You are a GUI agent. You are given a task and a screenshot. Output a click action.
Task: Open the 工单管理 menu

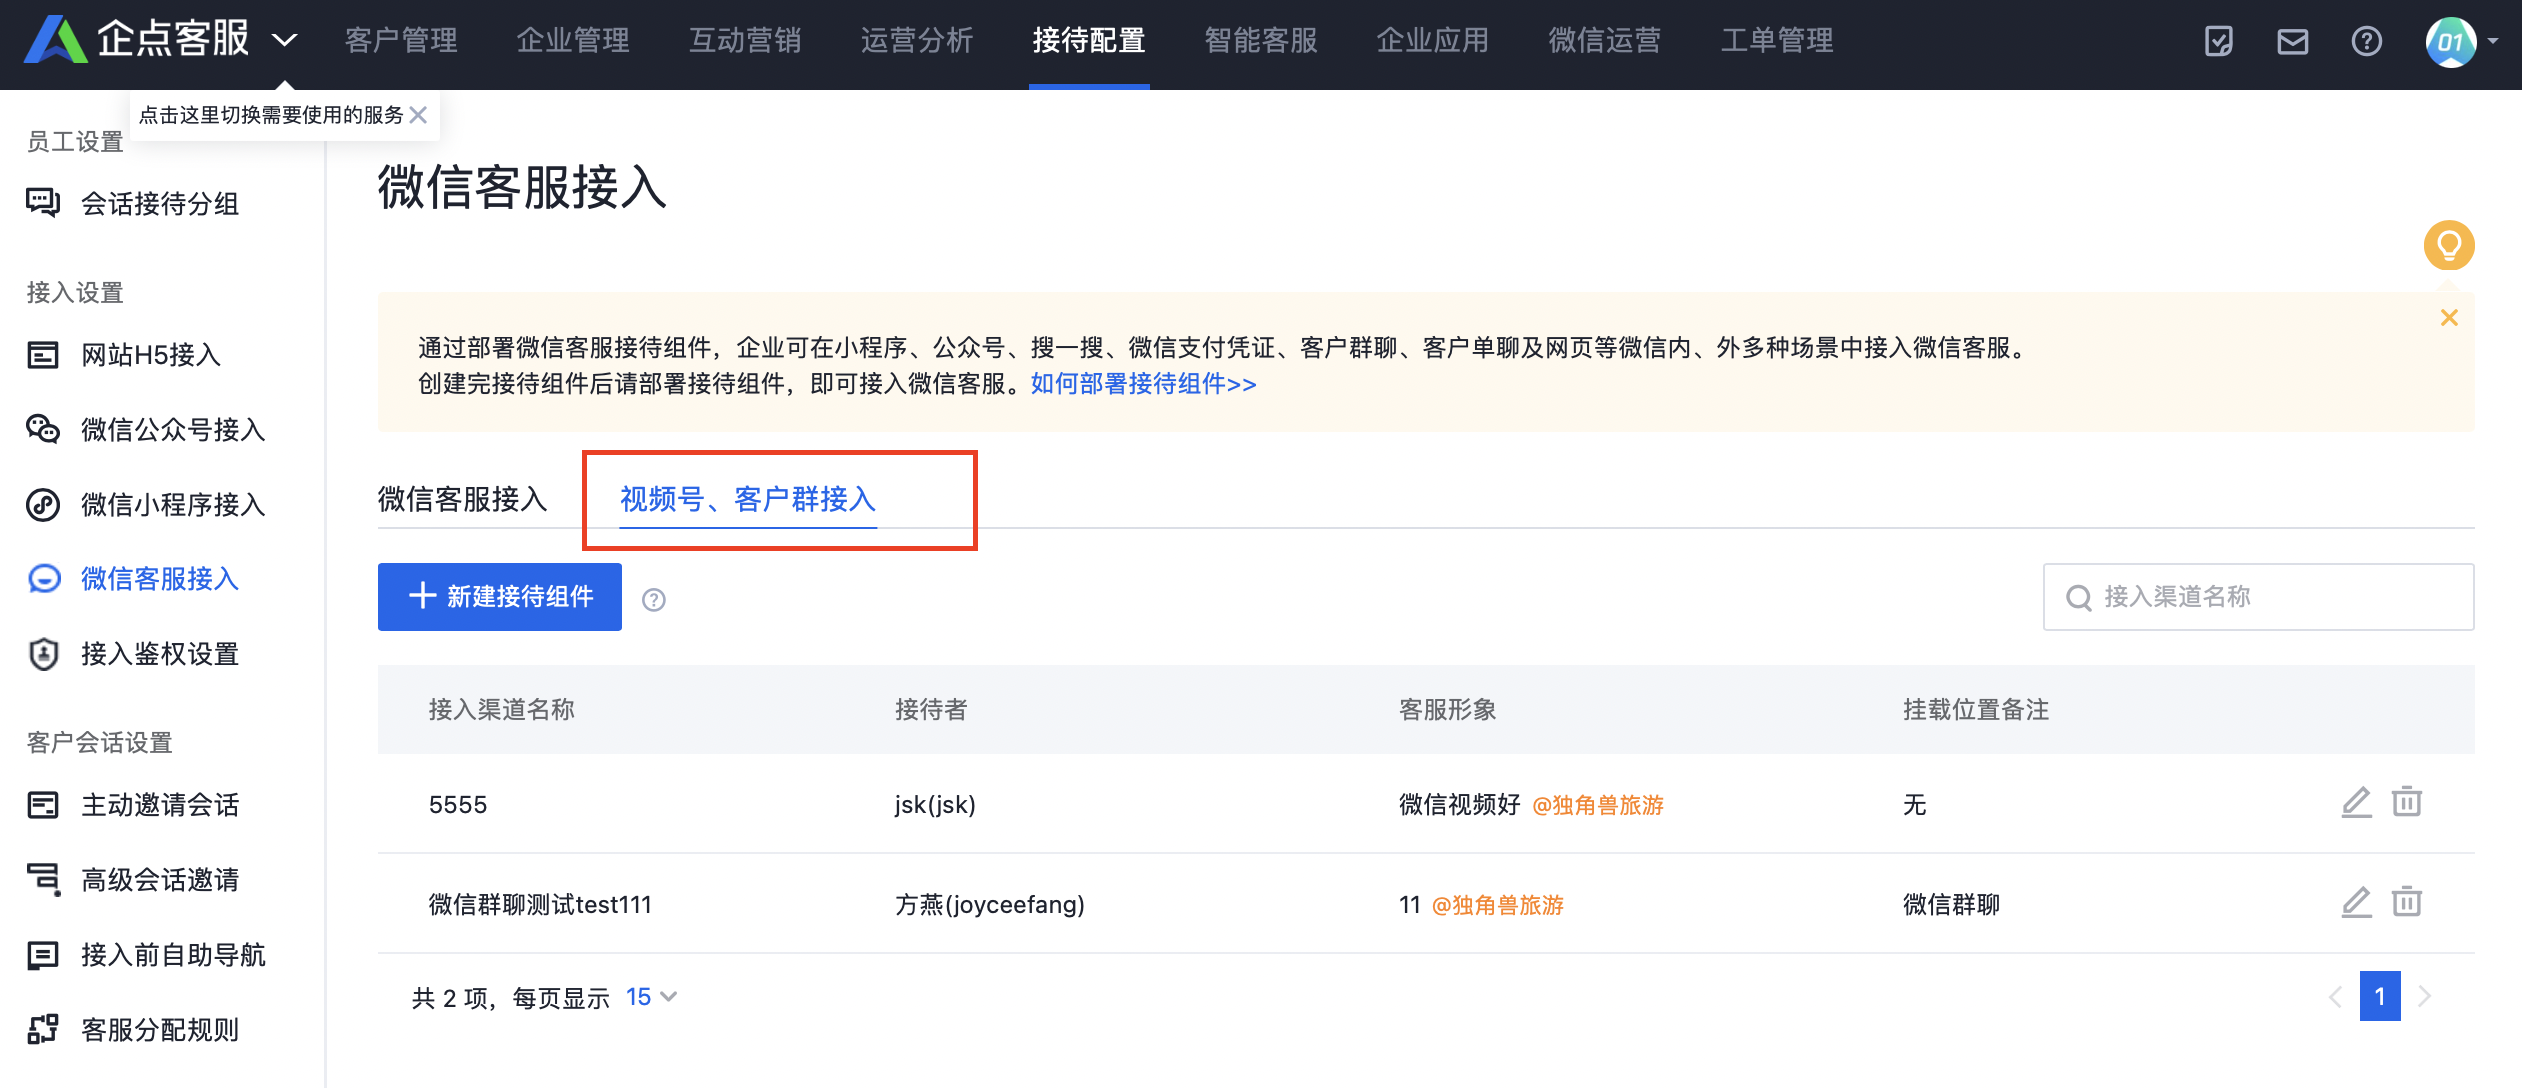1777,41
